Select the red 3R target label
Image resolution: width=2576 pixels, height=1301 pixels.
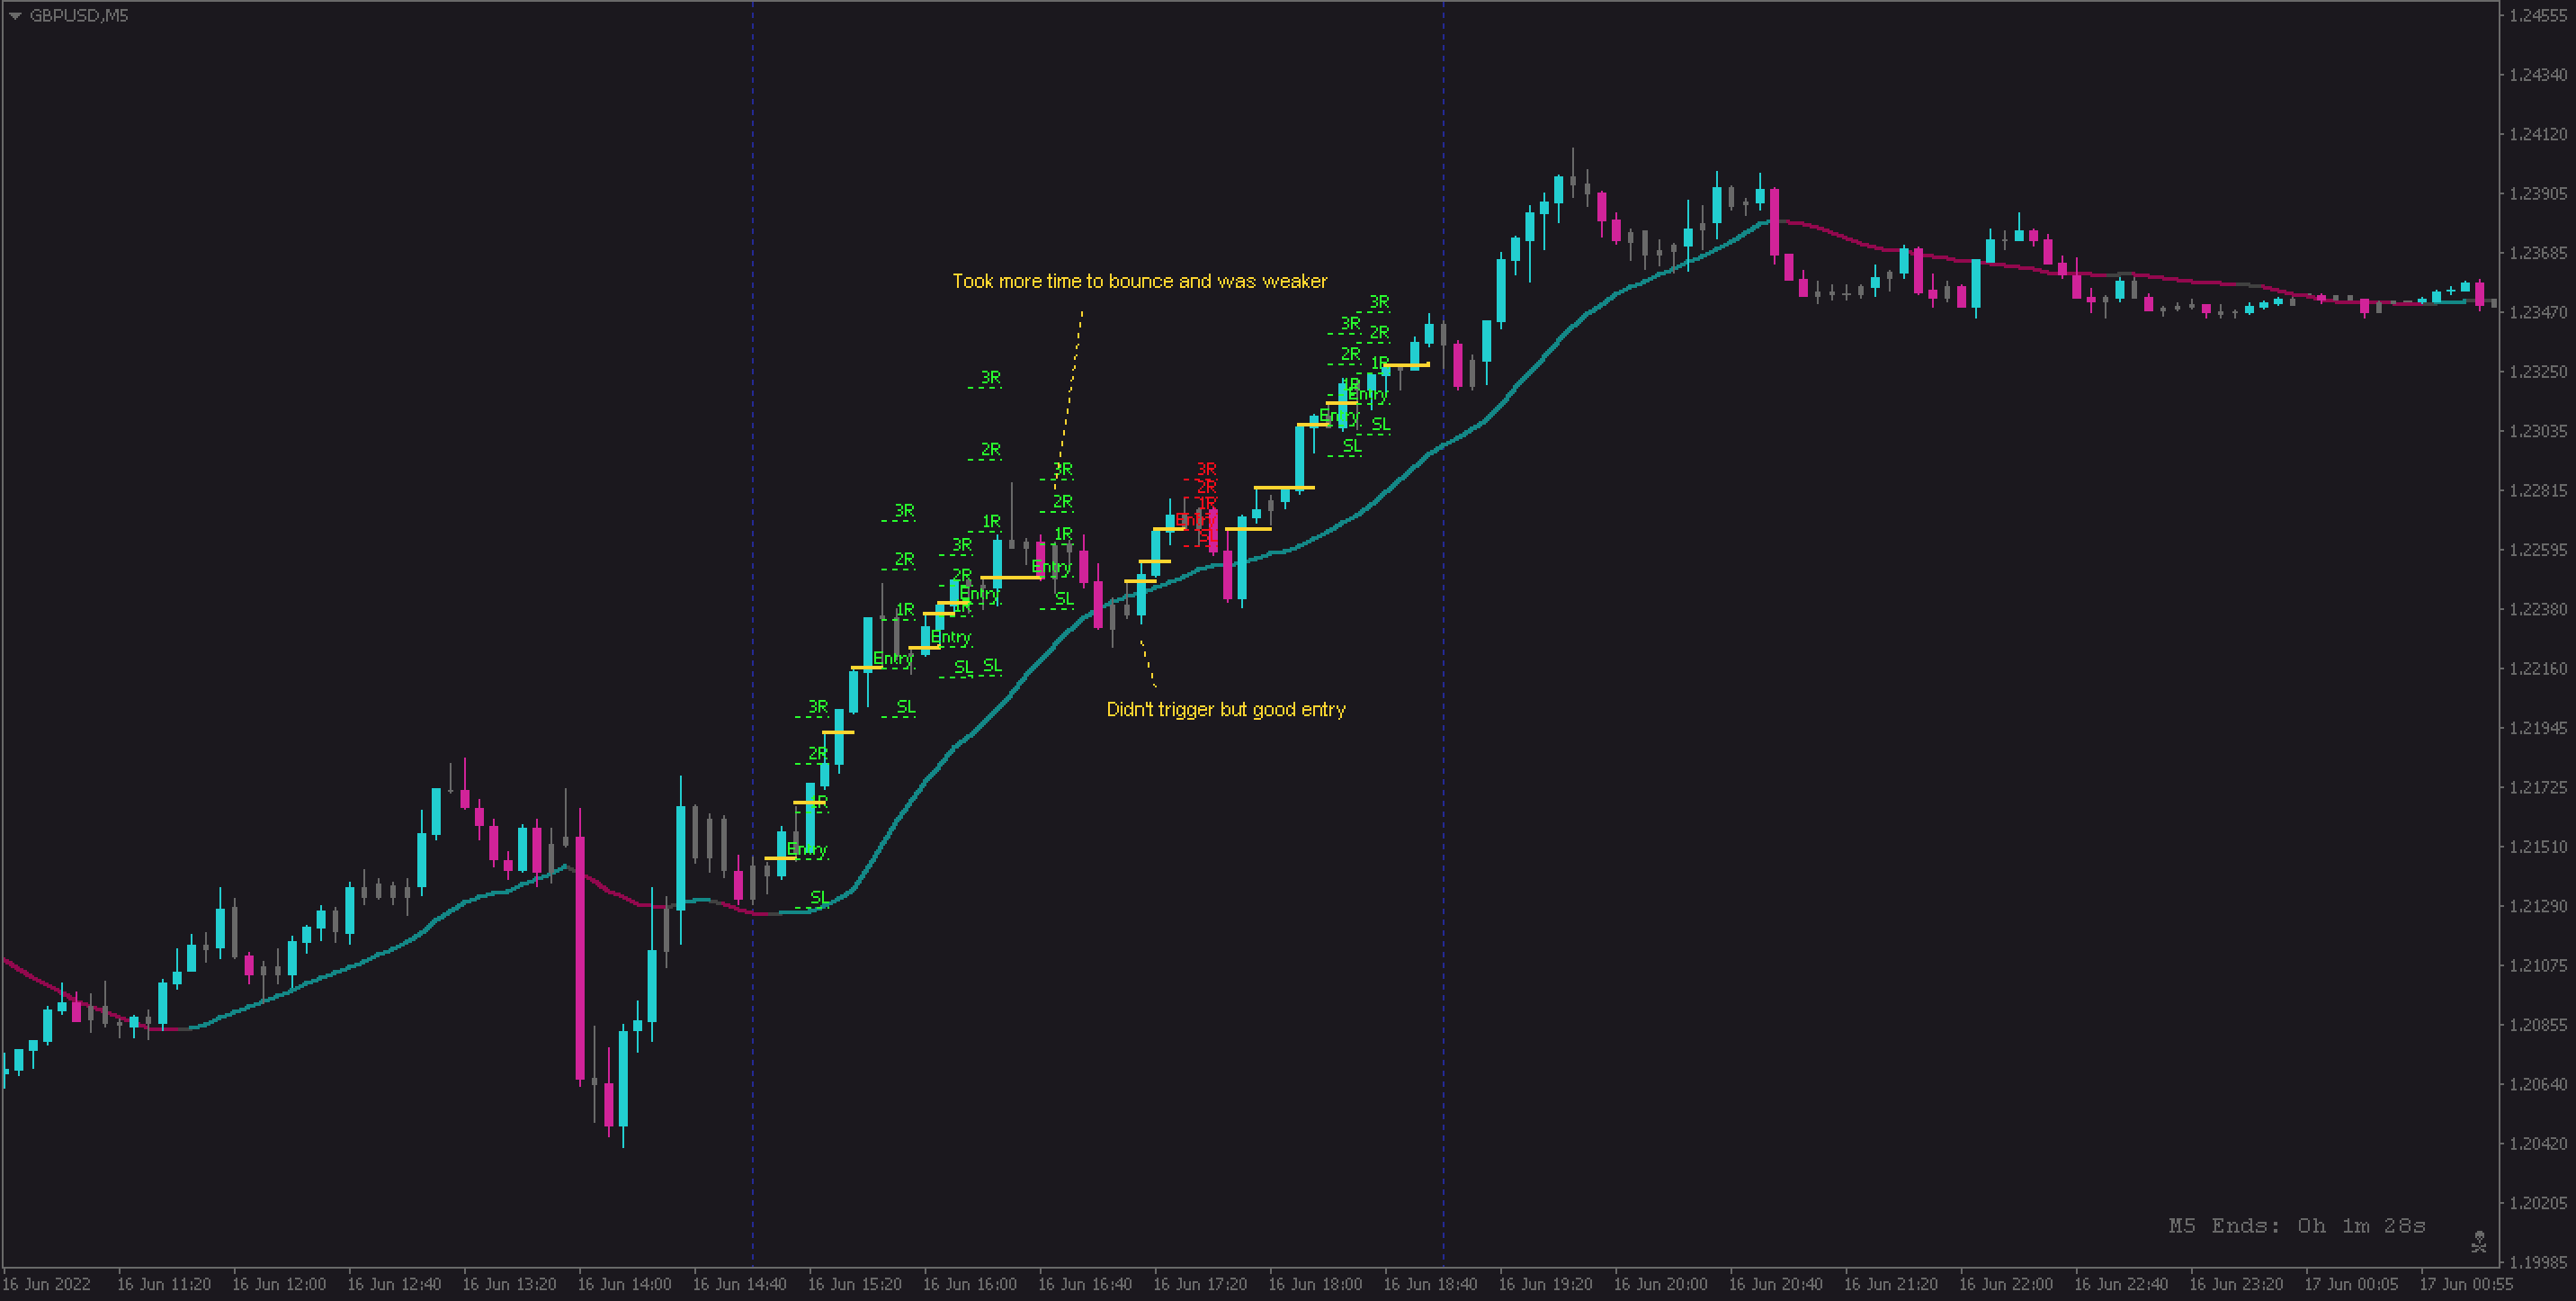coord(1206,469)
